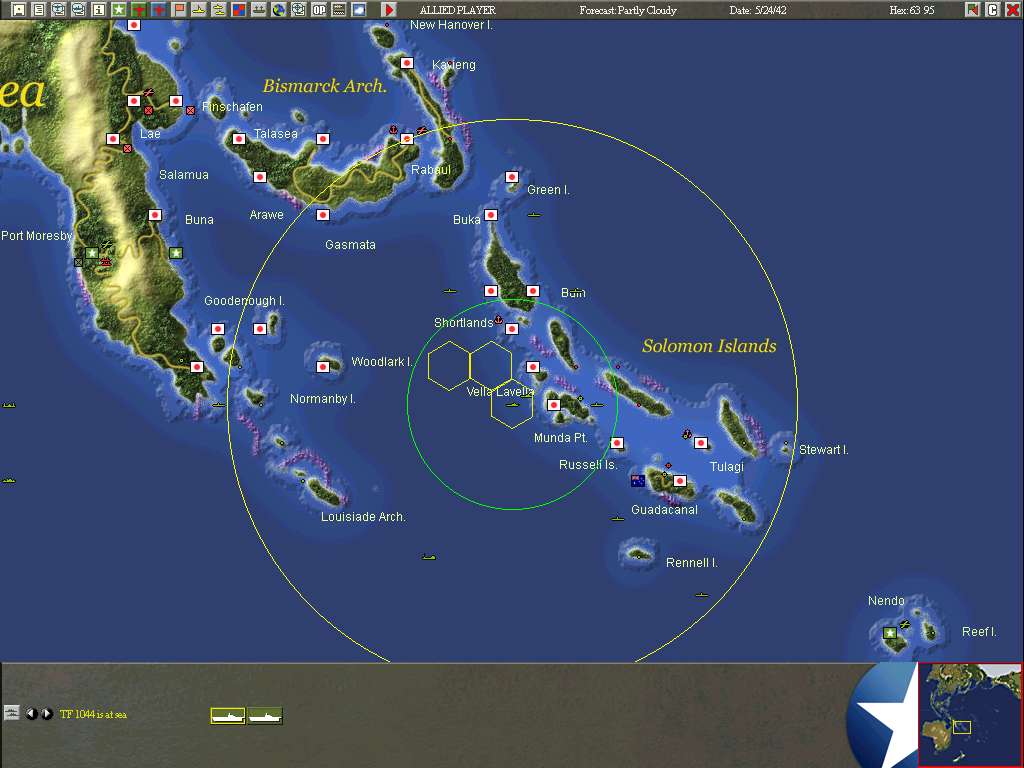Select the Japanese base marker at Buka

point(491,215)
